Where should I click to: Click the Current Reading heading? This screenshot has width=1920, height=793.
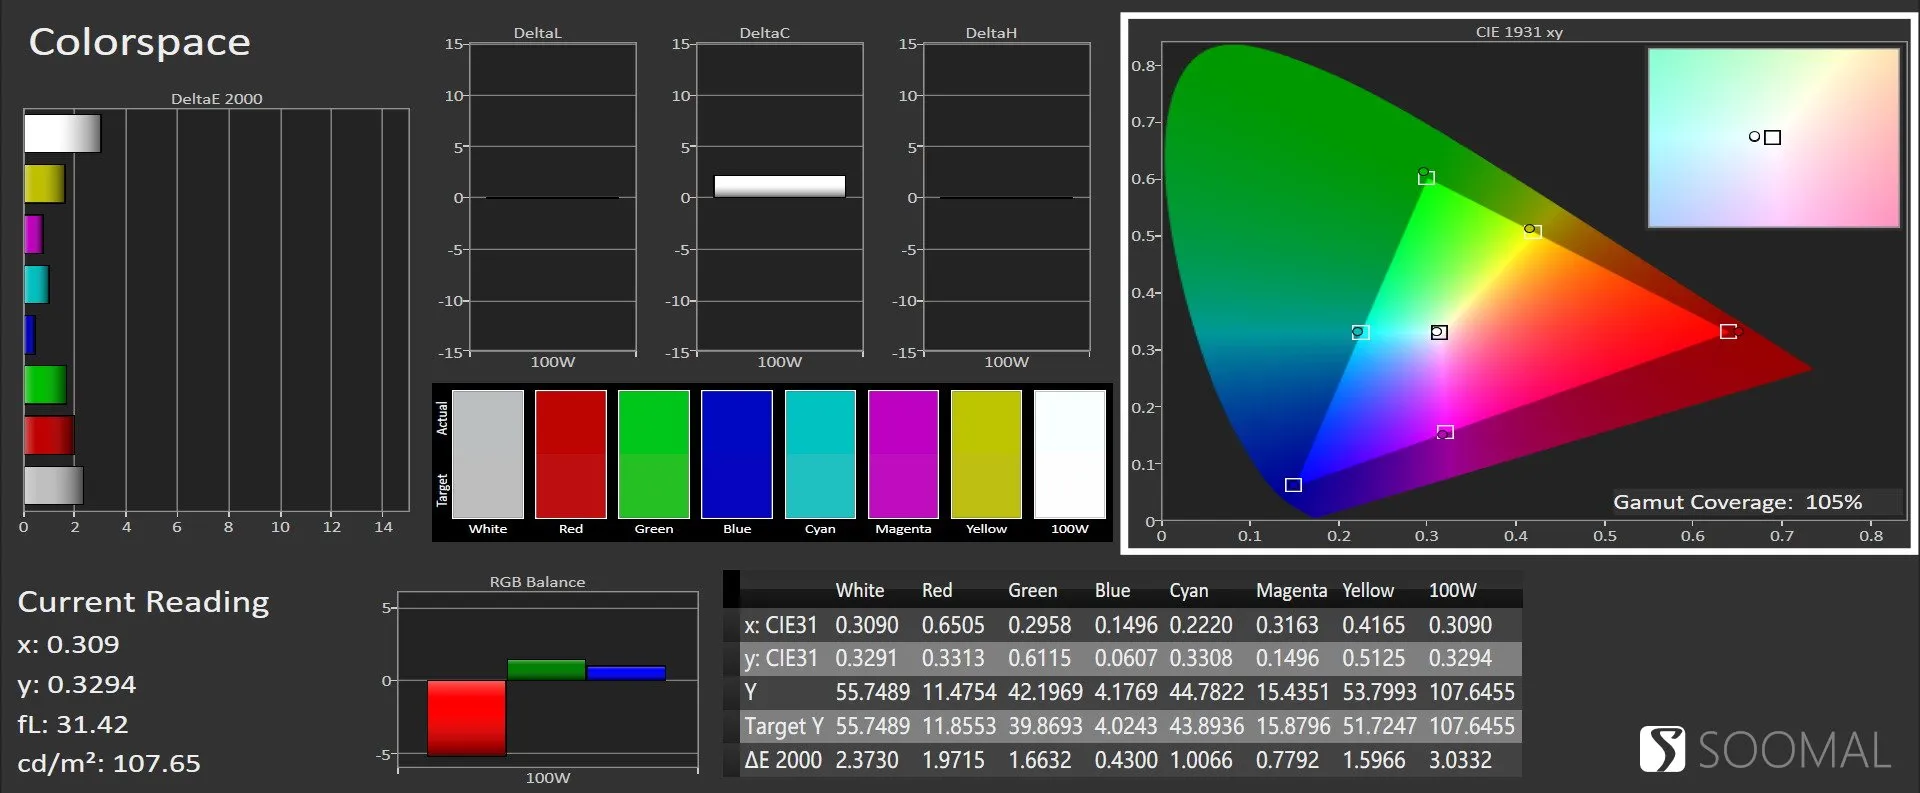(x=144, y=602)
